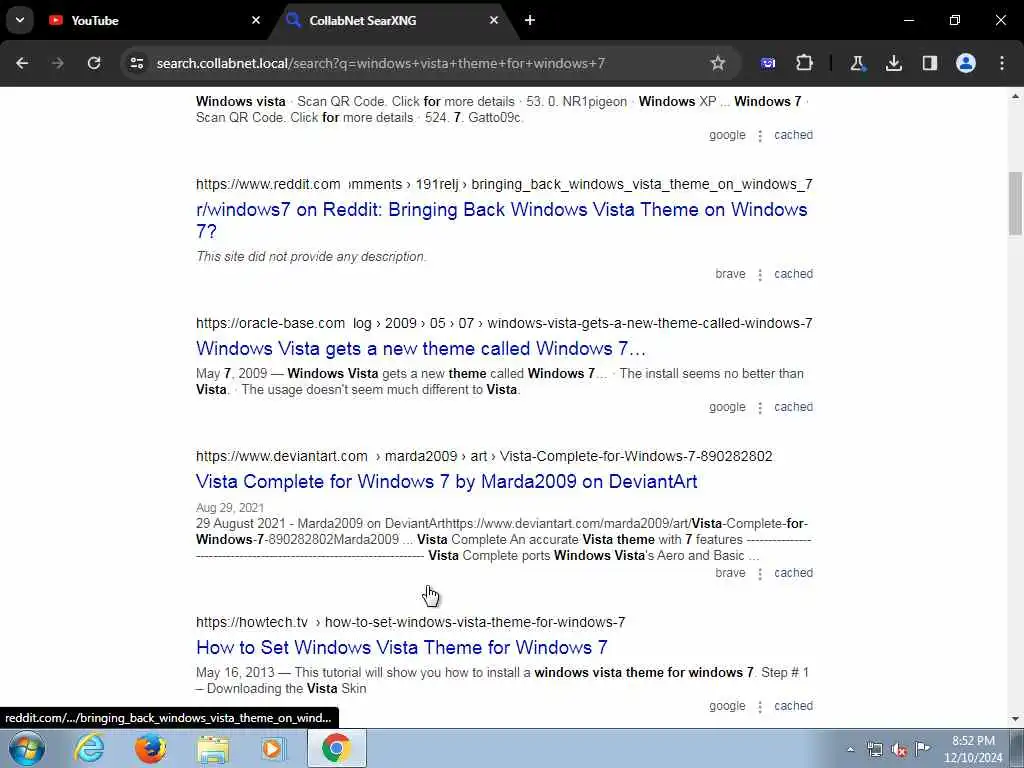
Task: Select the CollabNet SearXNG tab
Action: [392, 20]
